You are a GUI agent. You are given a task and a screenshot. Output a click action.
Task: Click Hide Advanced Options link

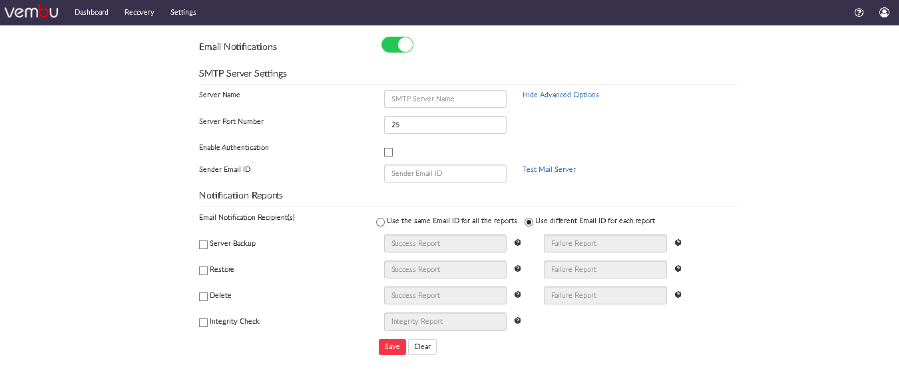pos(561,95)
